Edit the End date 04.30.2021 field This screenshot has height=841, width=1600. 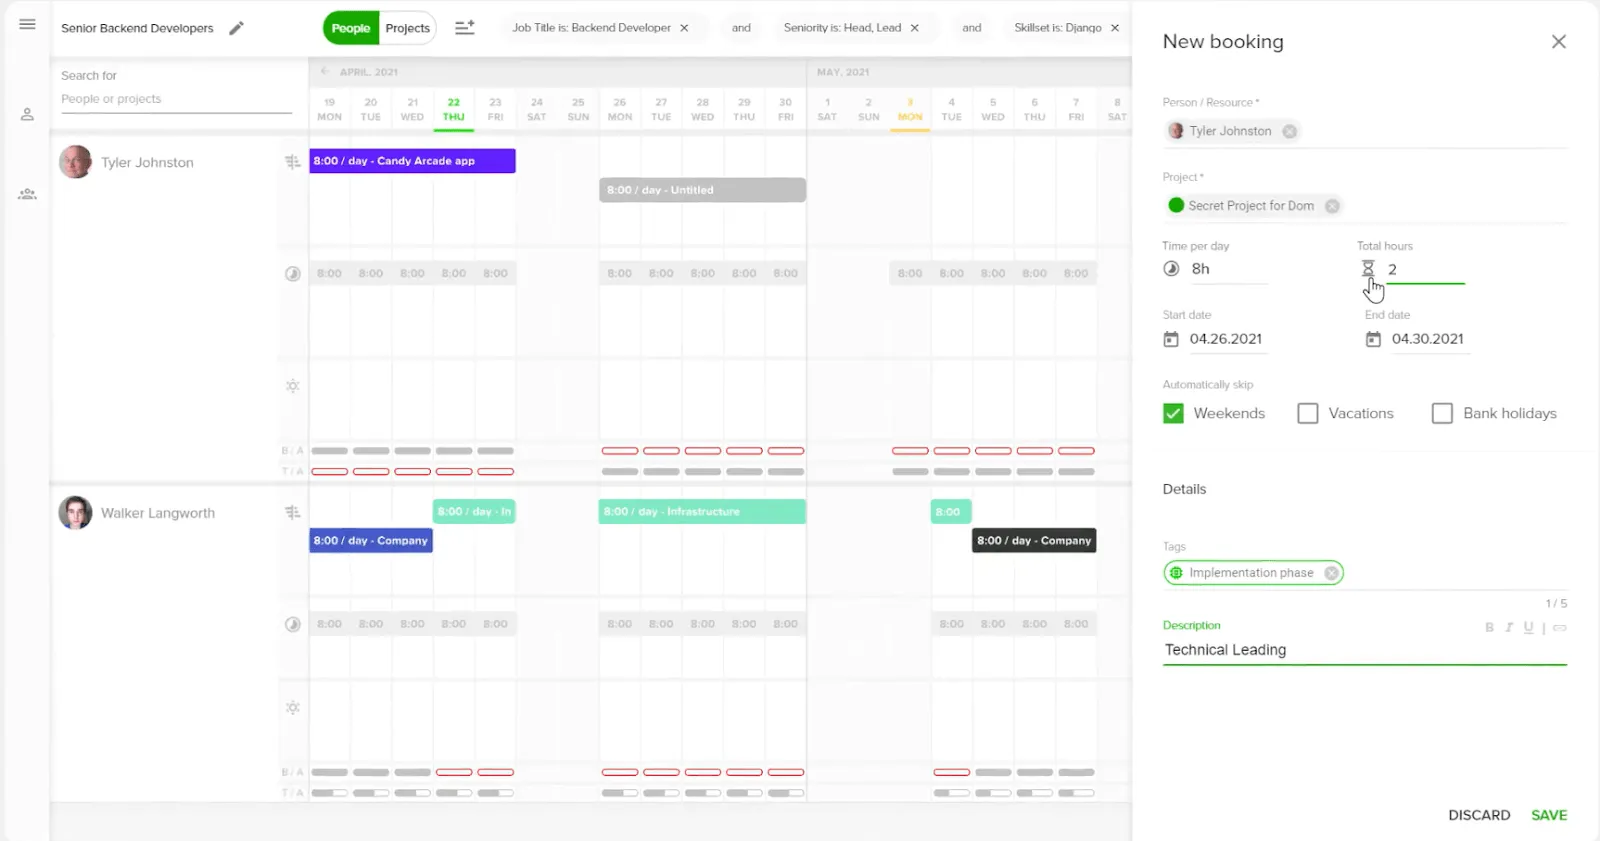pyautogui.click(x=1429, y=339)
